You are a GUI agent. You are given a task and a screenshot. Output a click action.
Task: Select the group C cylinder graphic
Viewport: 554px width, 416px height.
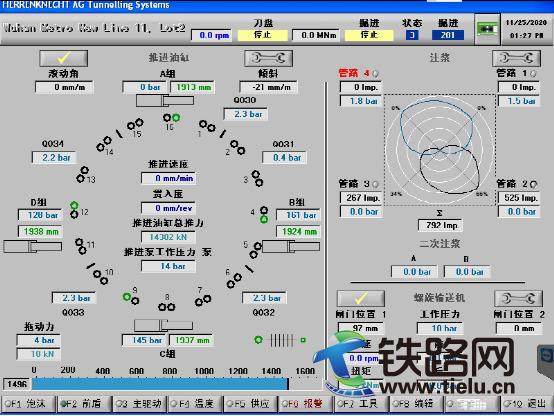(x=163, y=325)
